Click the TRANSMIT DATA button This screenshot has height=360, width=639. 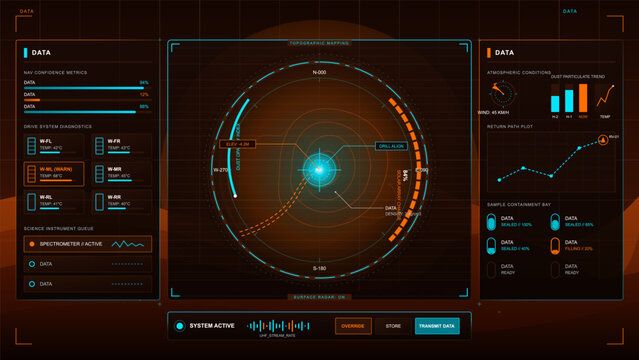point(437,326)
